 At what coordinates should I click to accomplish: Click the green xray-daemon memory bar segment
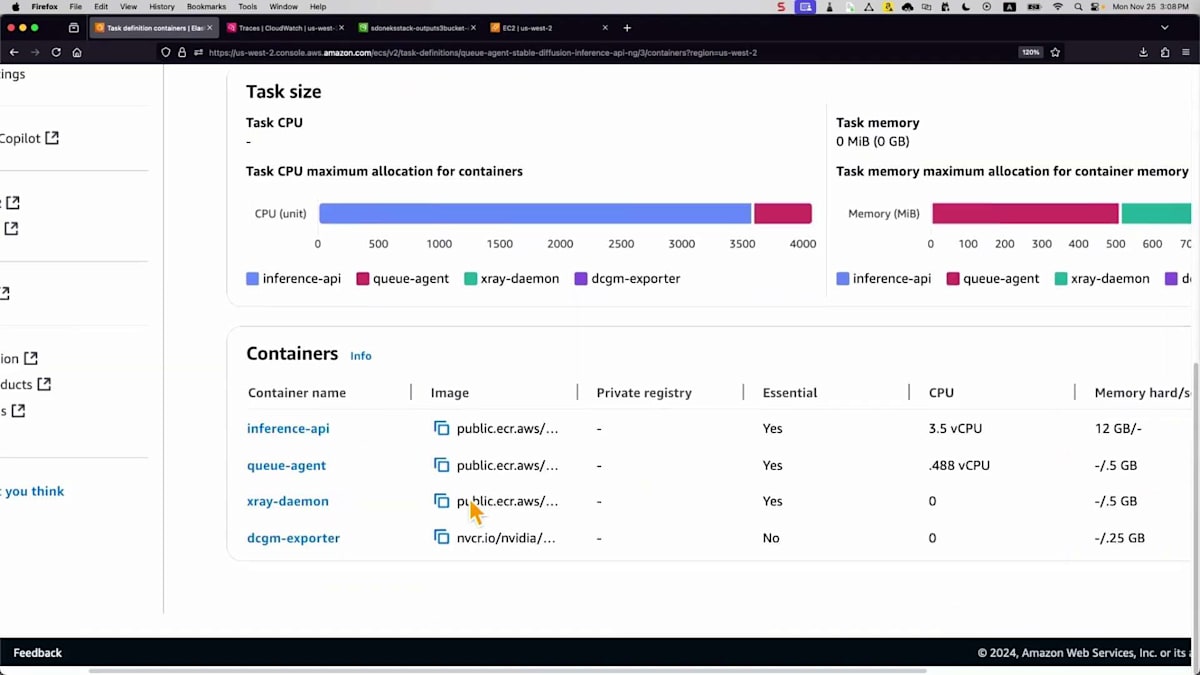[x=1157, y=213]
